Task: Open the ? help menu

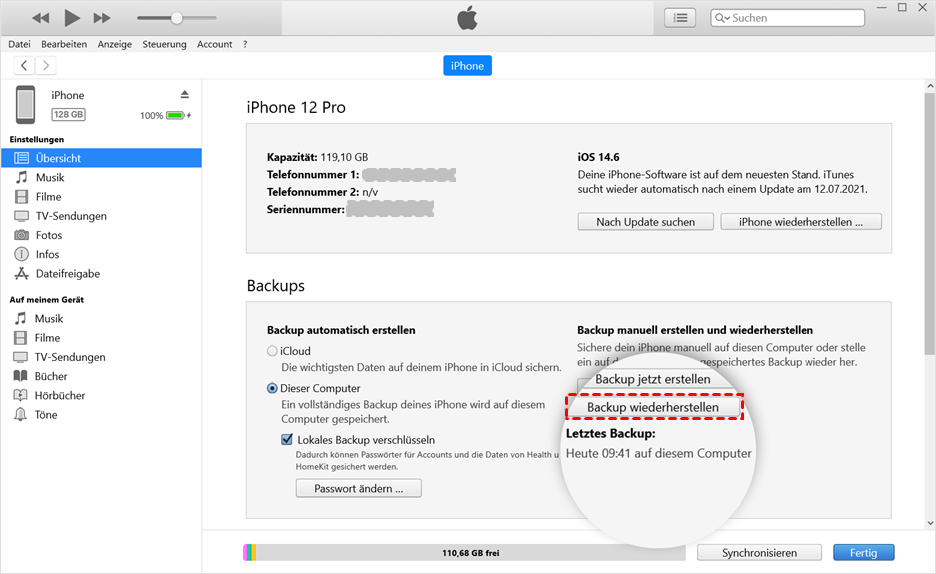Action: (245, 44)
